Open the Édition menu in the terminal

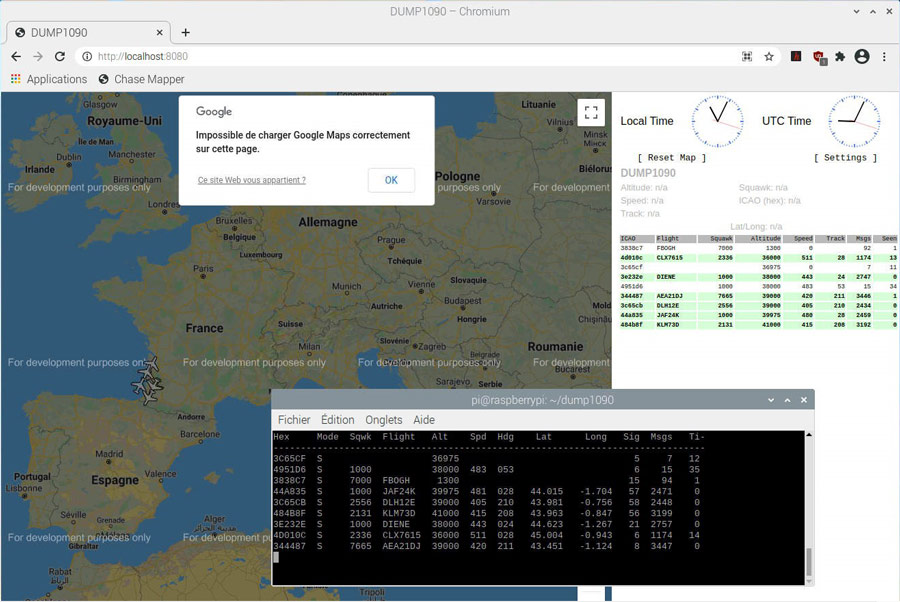[338, 420]
